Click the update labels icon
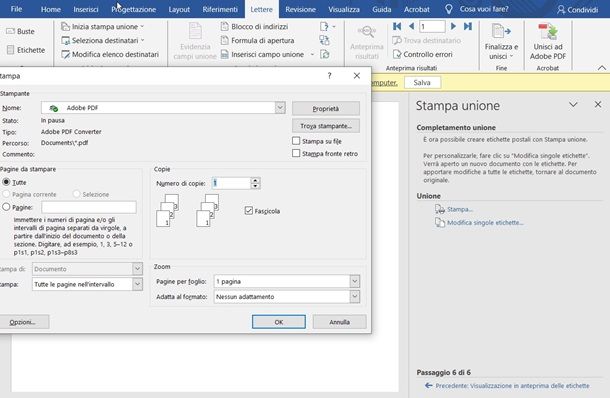 point(324,54)
